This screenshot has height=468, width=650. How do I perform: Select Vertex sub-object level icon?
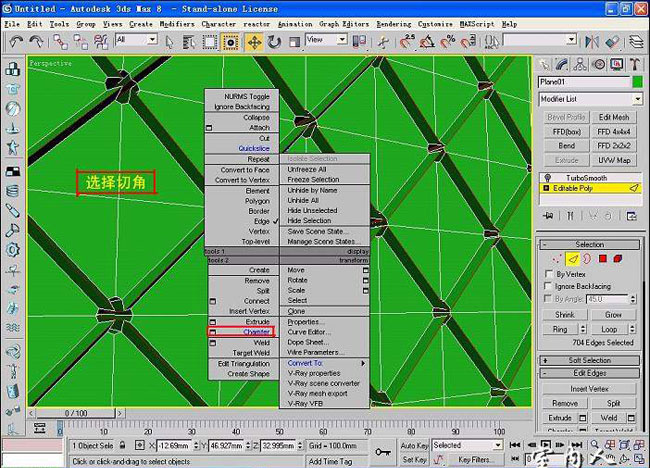(x=557, y=259)
